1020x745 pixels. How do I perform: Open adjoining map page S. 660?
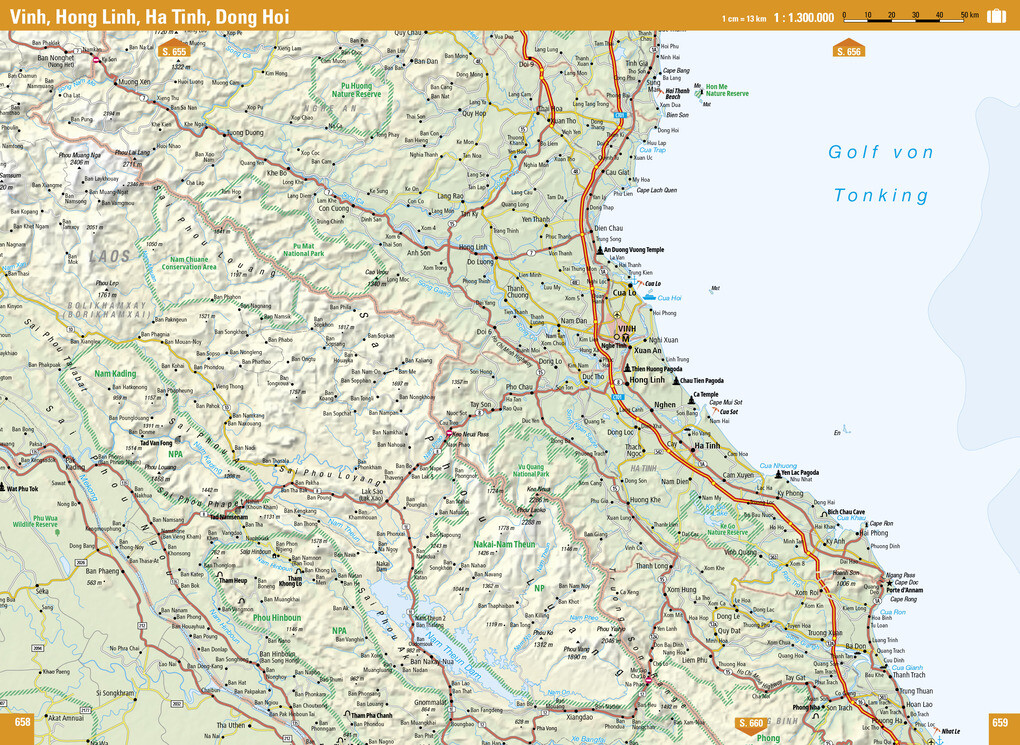pos(751,722)
